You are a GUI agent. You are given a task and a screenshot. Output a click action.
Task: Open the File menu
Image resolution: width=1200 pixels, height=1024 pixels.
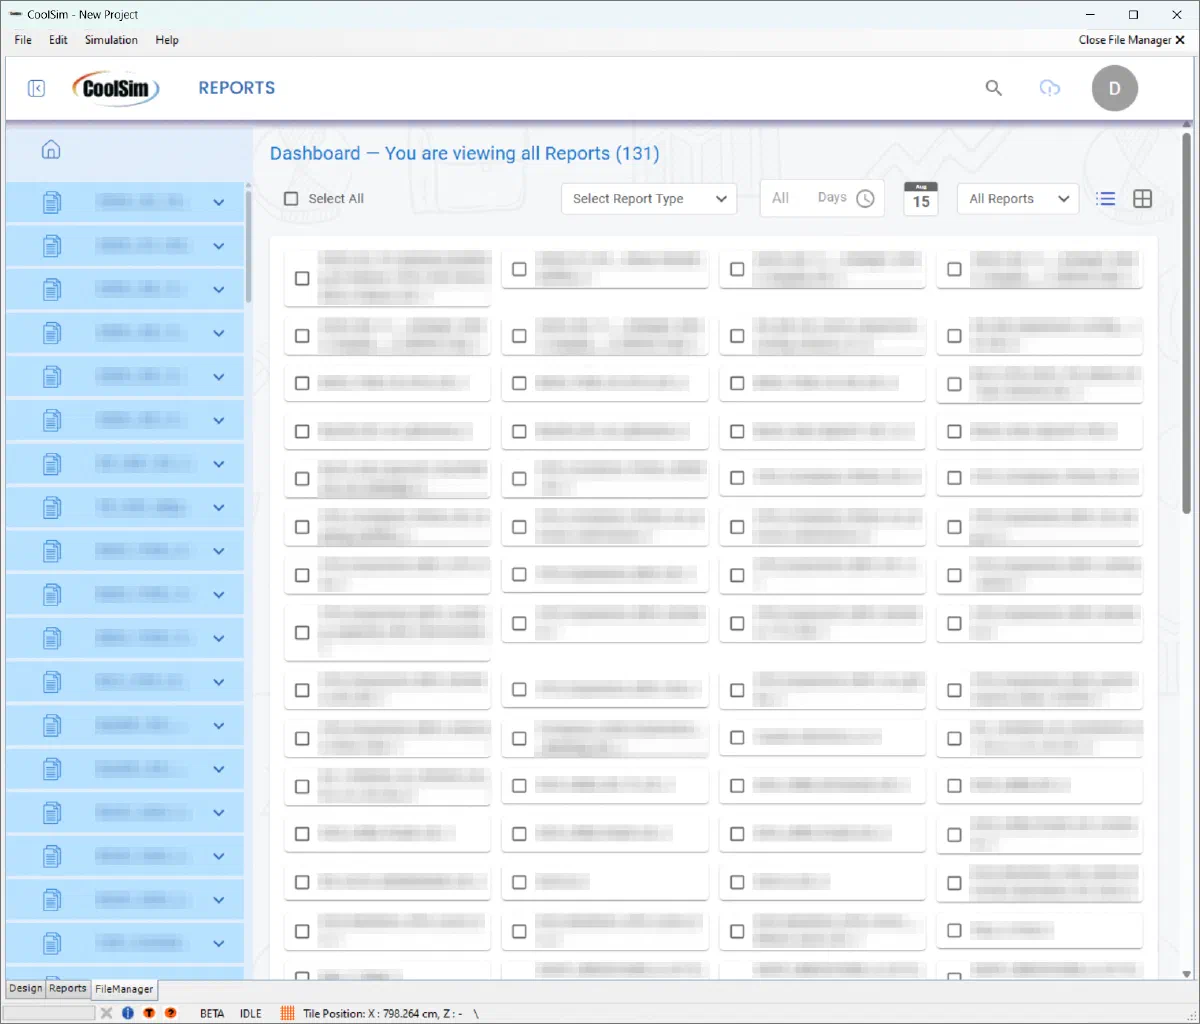click(x=23, y=40)
